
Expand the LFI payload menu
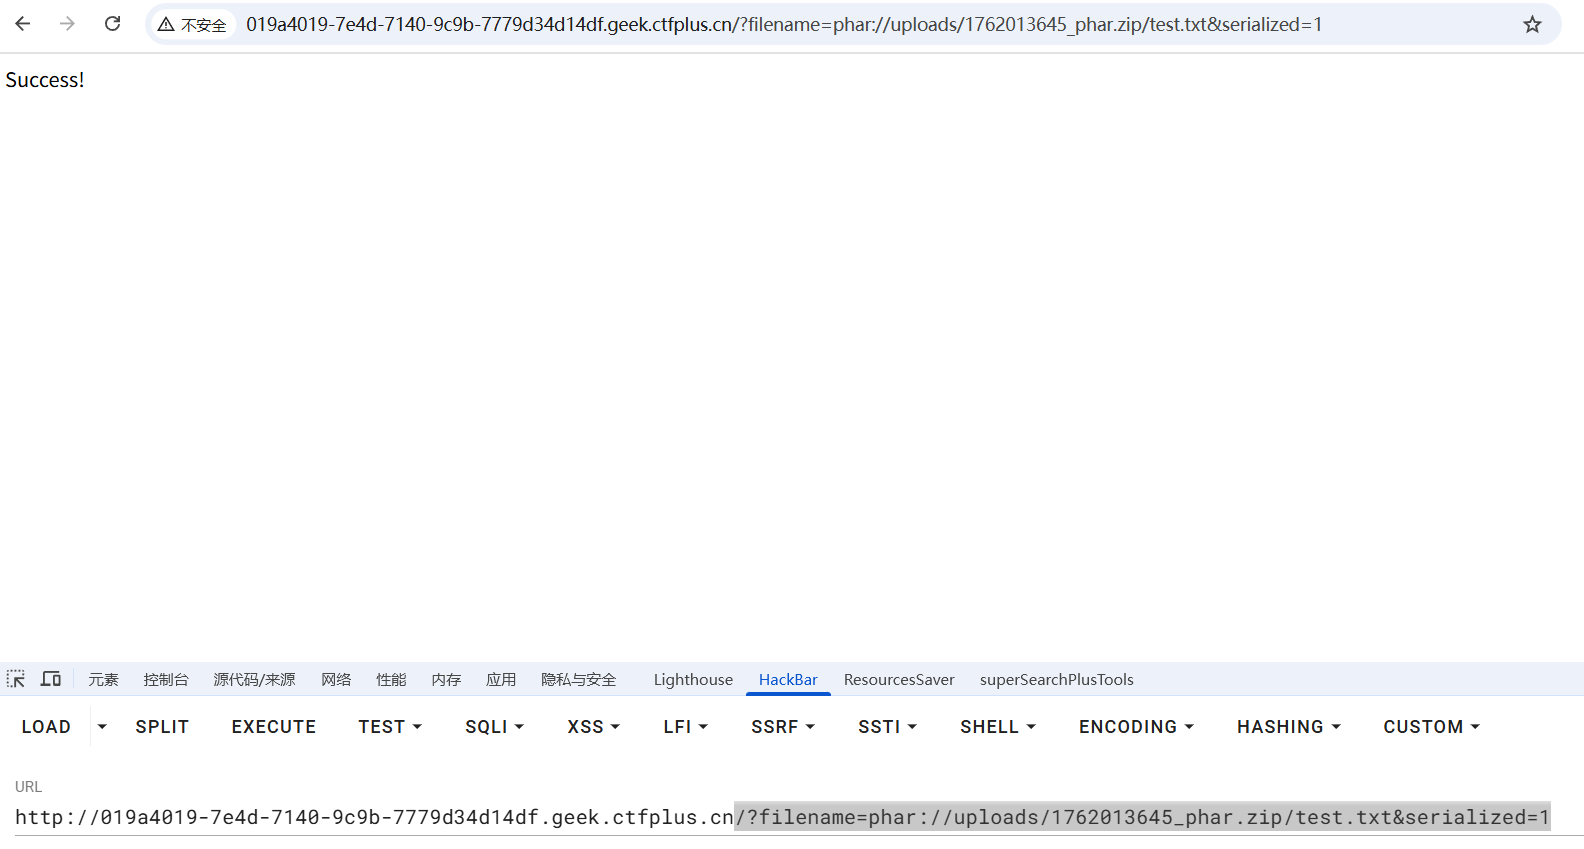(685, 727)
